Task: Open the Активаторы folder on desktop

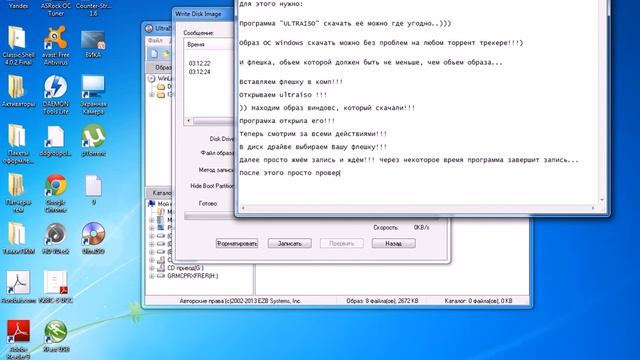Action: 18,91
